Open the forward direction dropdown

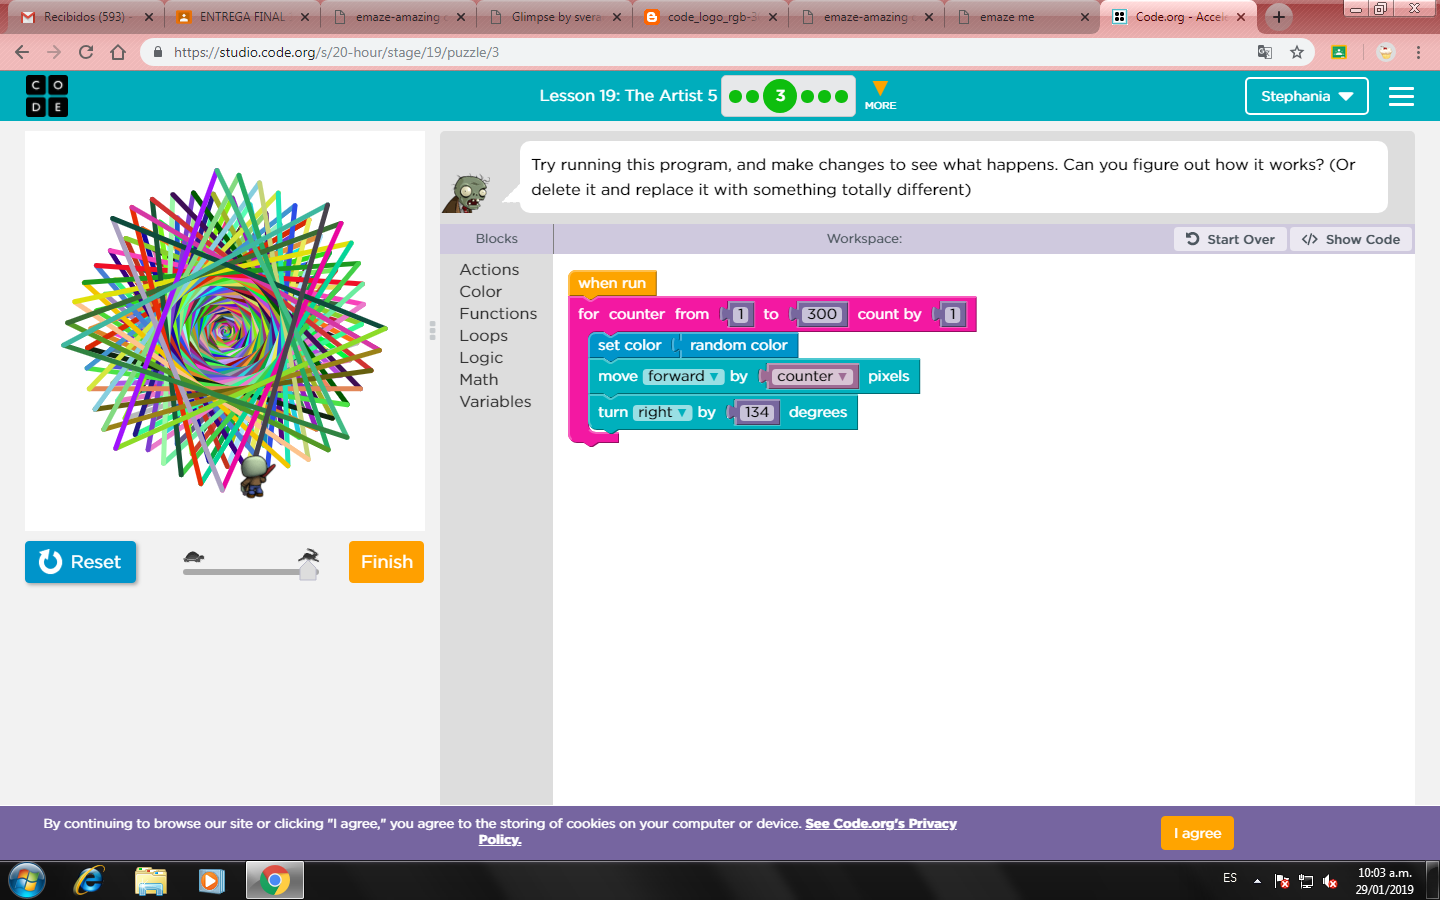click(684, 376)
